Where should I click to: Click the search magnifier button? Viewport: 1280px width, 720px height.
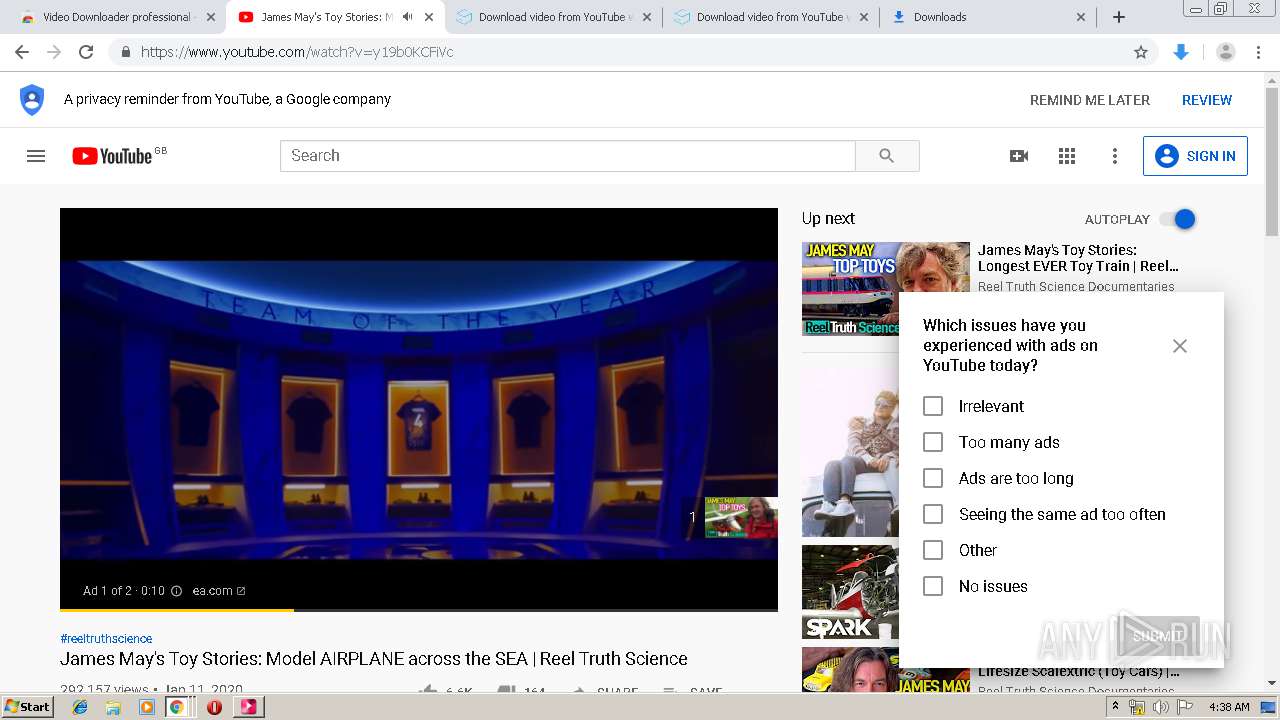(887, 156)
